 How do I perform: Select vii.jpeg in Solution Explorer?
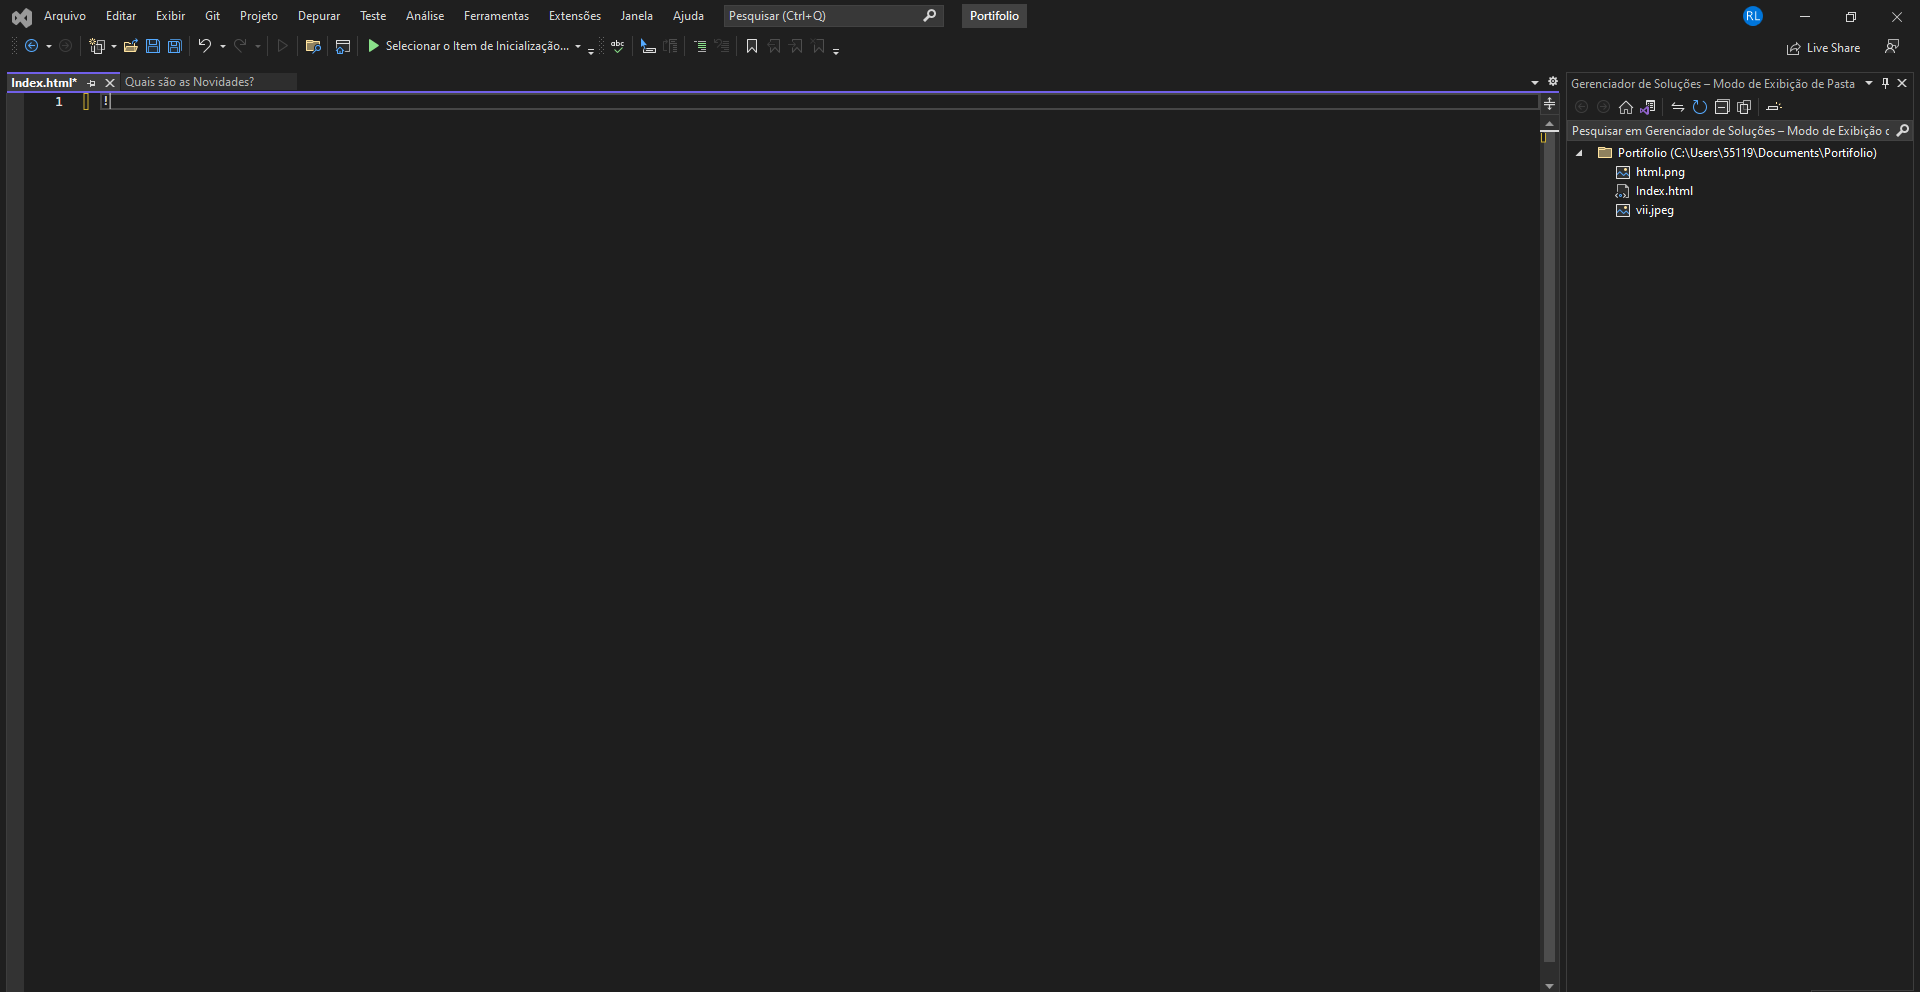coord(1654,210)
